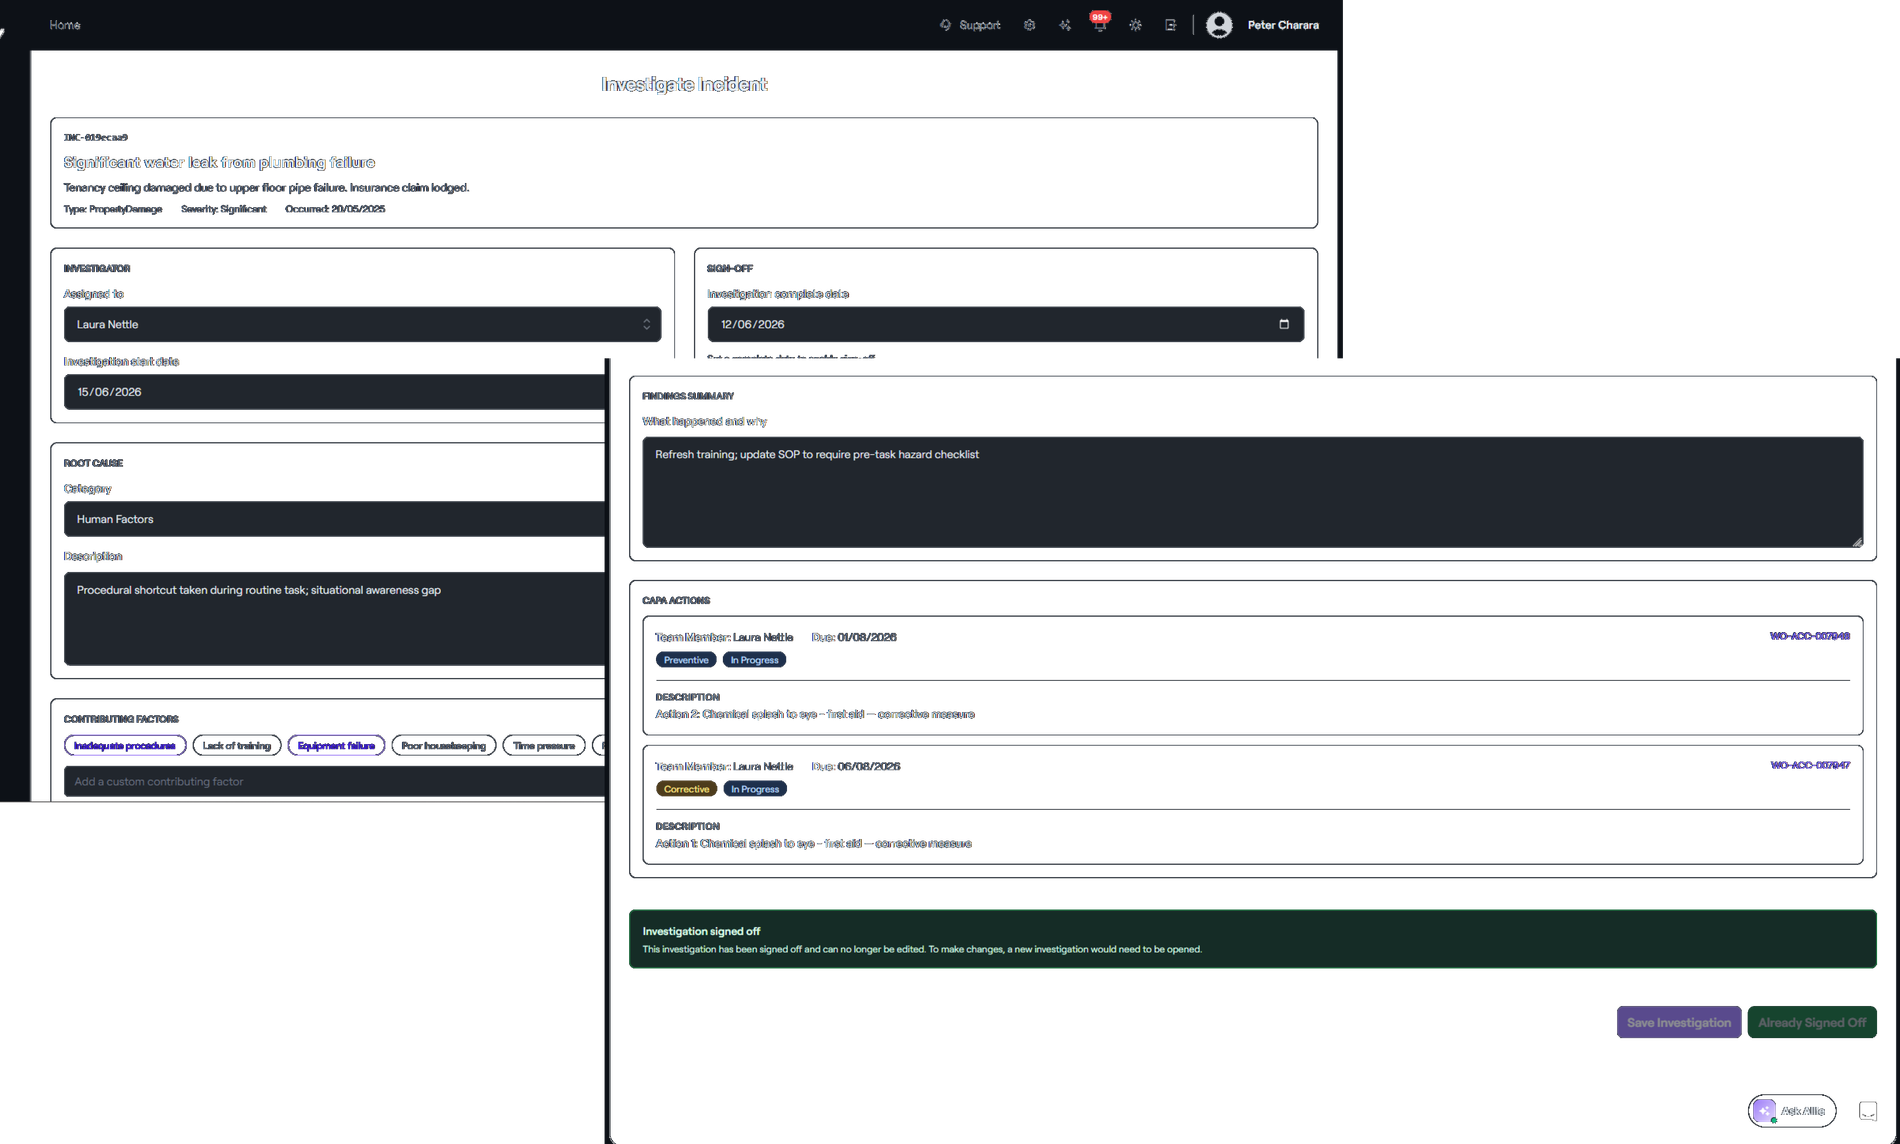Toggle Inadequate procedures contributing factor
Image resolution: width=1900 pixels, height=1144 pixels.
point(125,746)
